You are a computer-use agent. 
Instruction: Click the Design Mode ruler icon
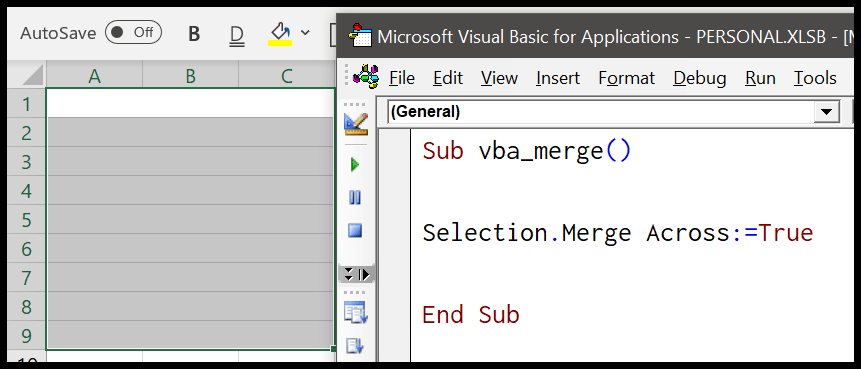point(355,124)
